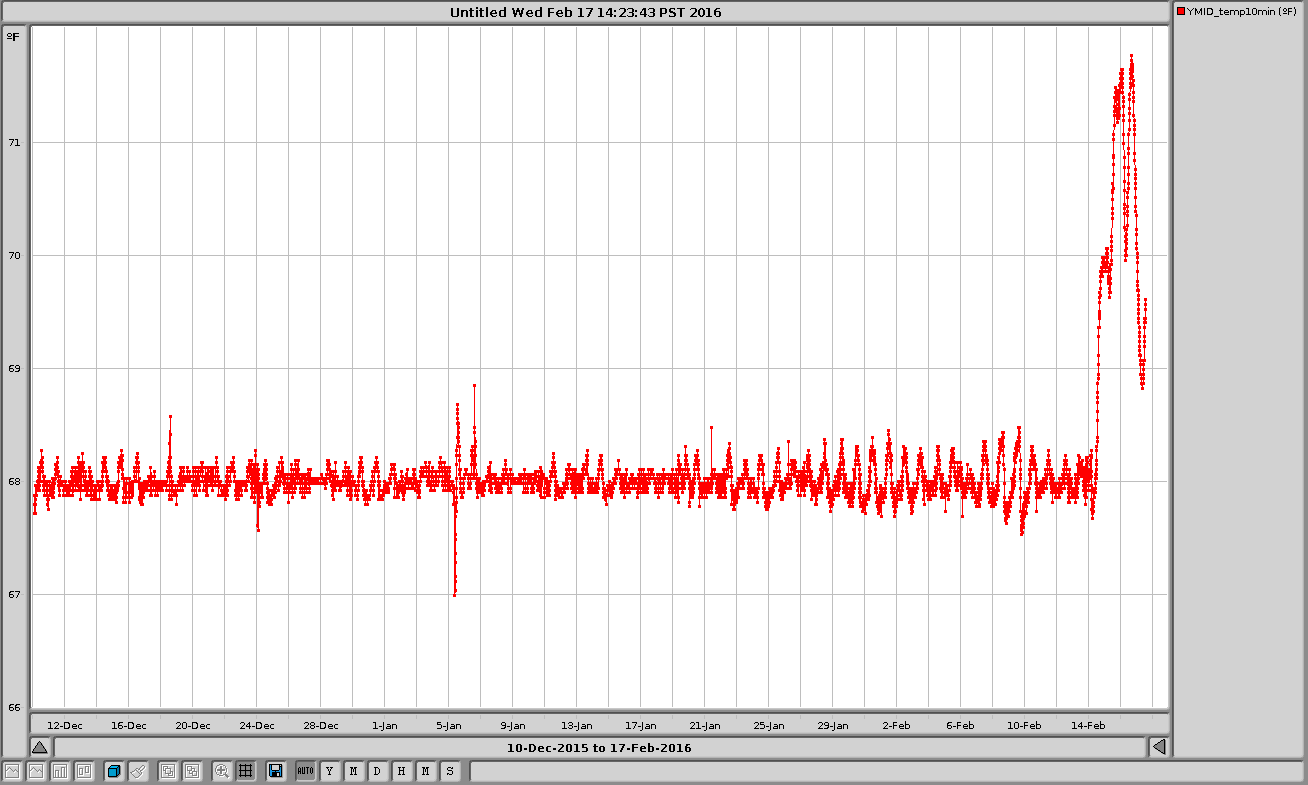Click the 24-Dec time axis label
This screenshot has width=1308, height=785.
tap(257, 725)
